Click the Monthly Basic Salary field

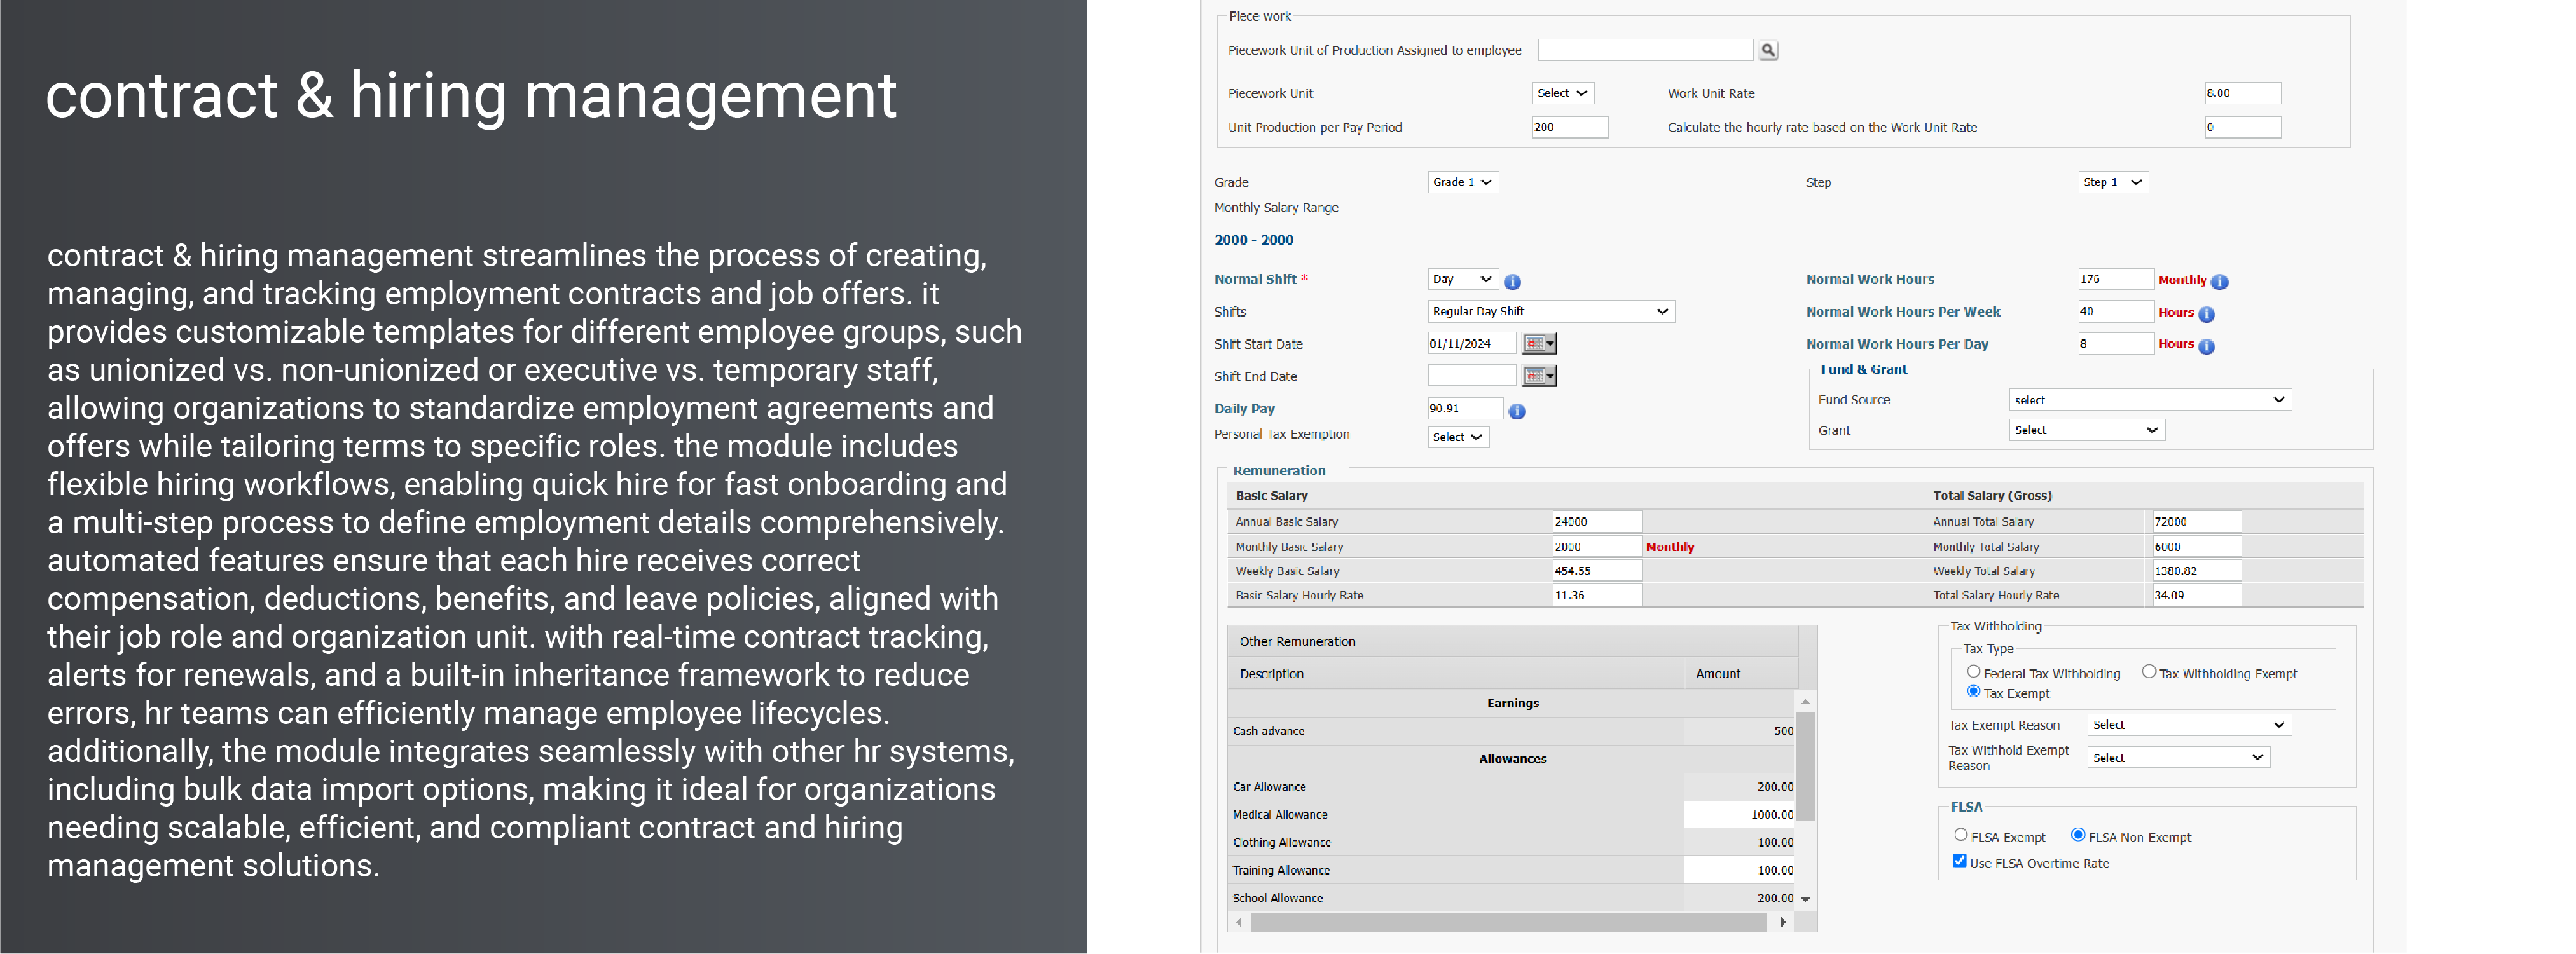pos(1596,547)
